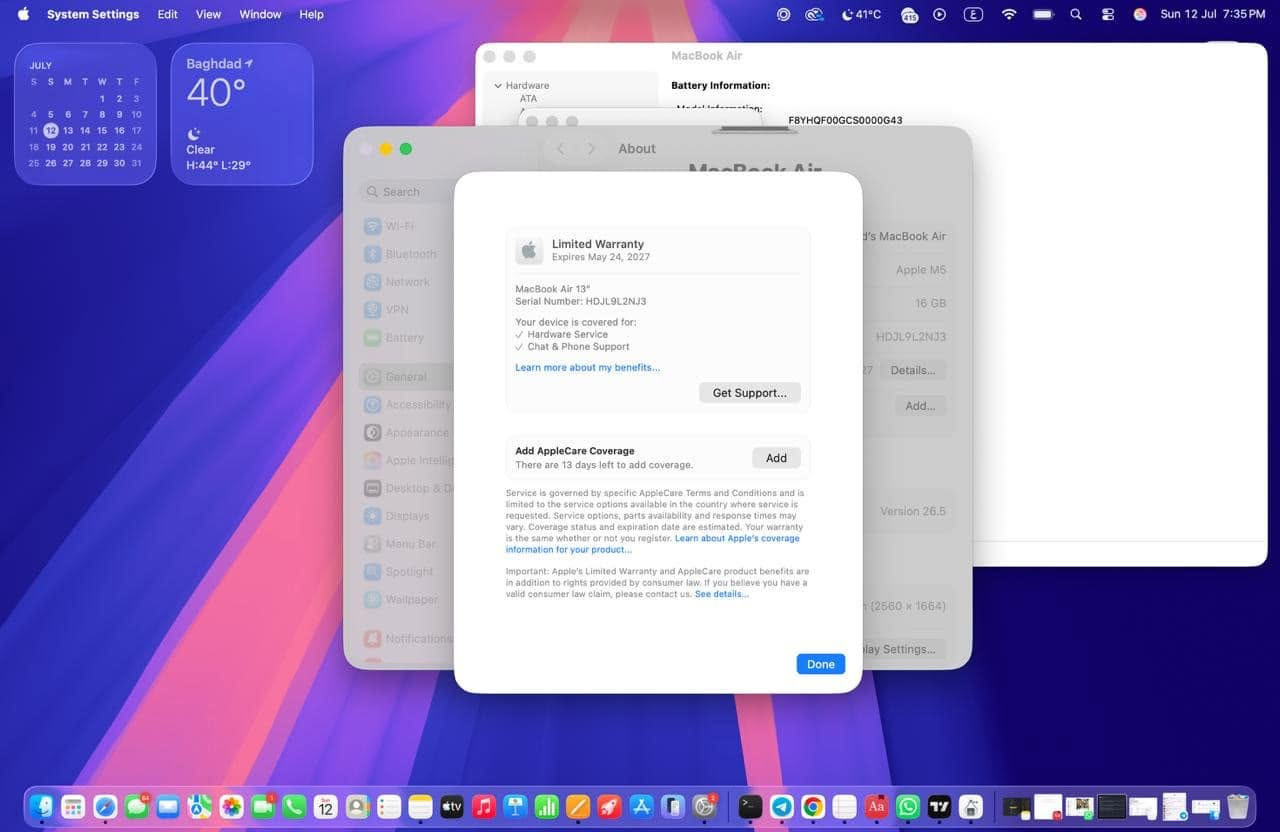
Task: Click the battery icon in the menu bar
Action: click(1043, 14)
